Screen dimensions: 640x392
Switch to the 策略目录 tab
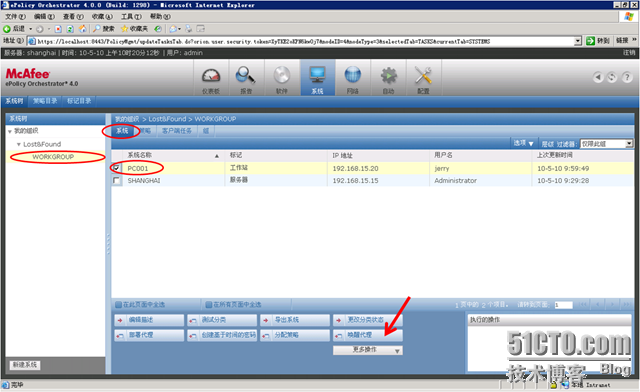tap(45, 101)
